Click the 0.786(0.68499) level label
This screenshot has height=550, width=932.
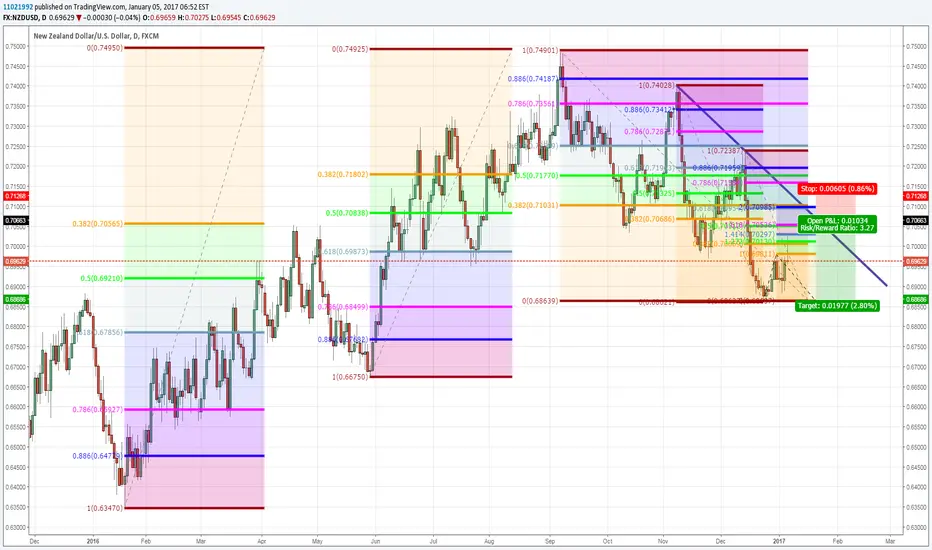click(343, 307)
